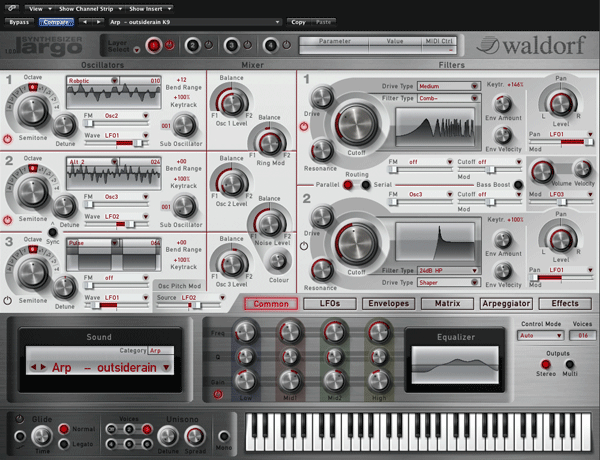
Task: Click the Velocity knob
Action: pos(582,169)
